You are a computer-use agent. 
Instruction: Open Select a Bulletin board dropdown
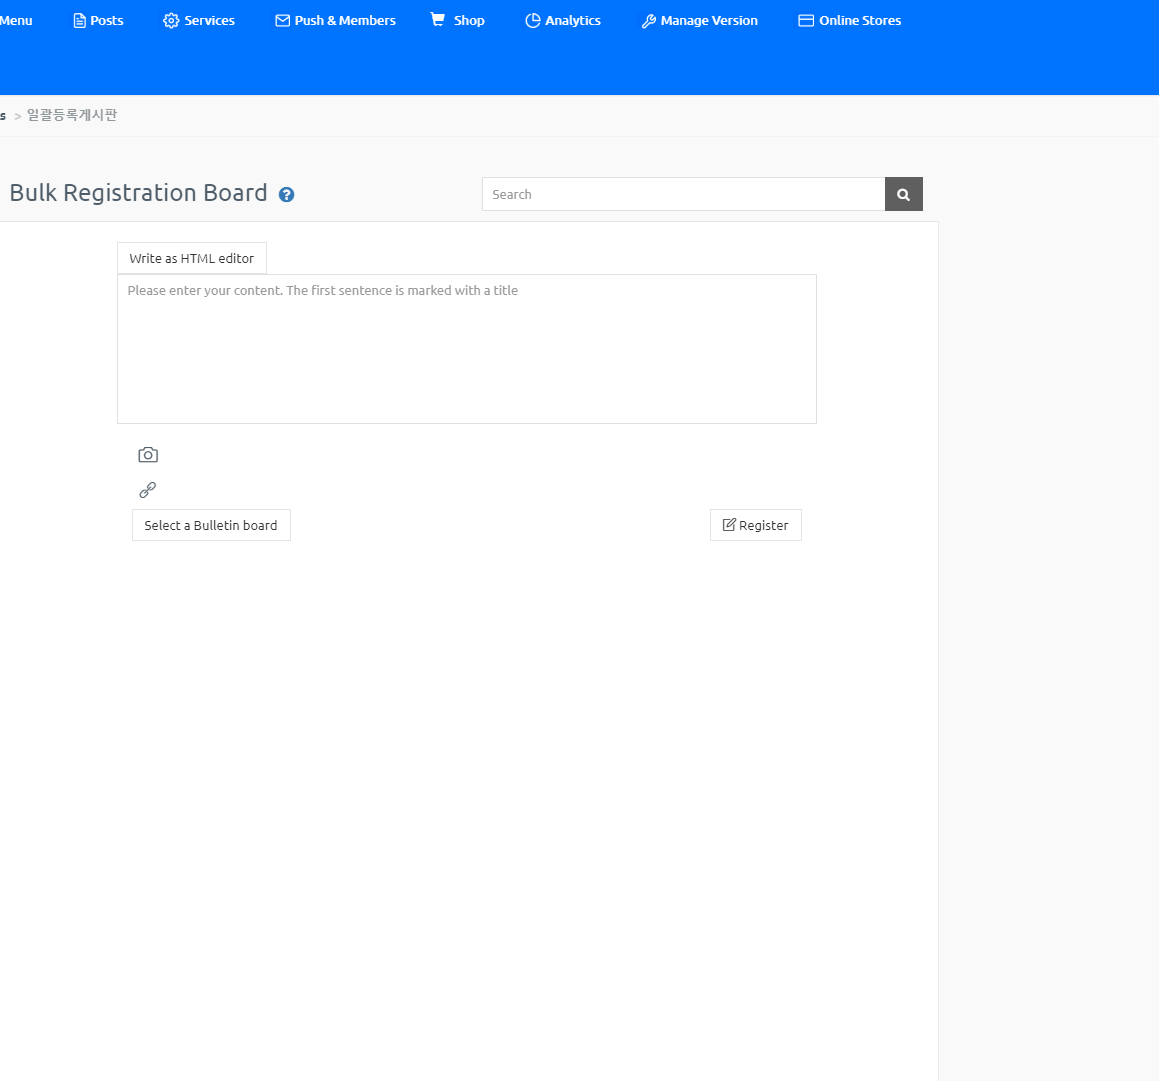coord(211,525)
